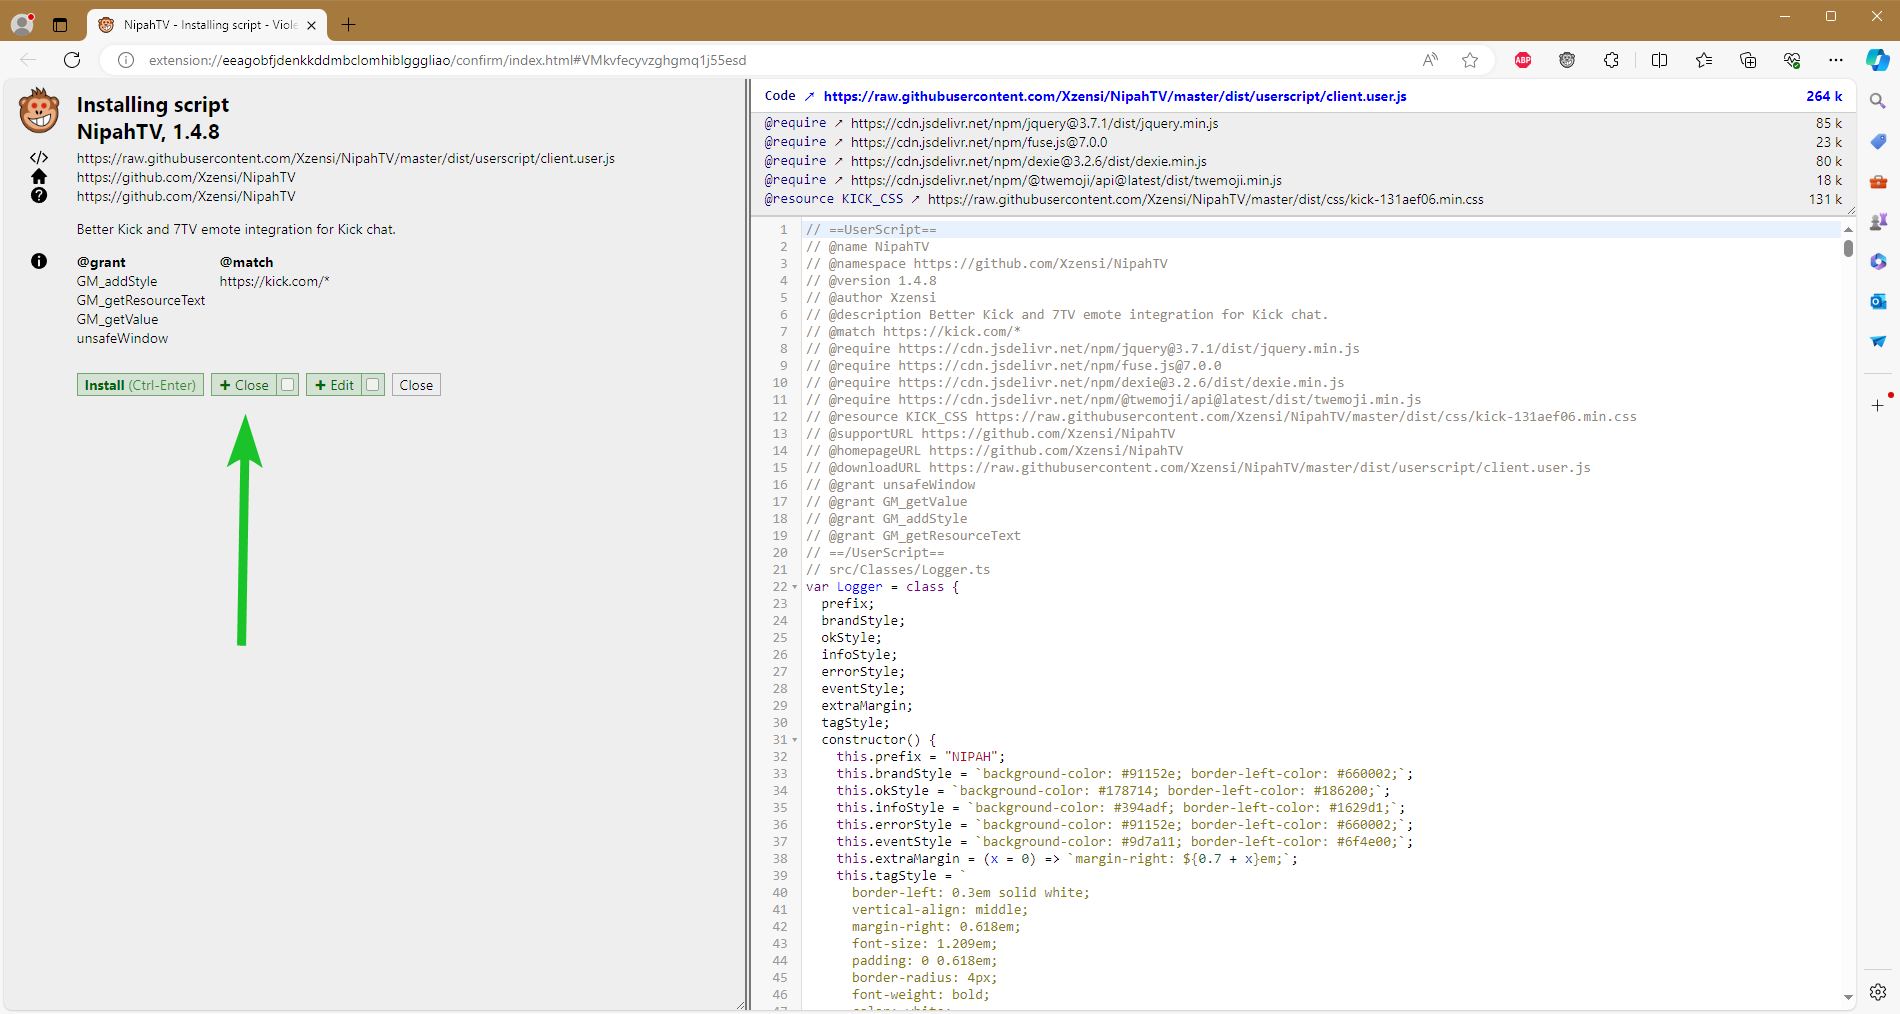Click the + Edit install button
This screenshot has height=1014, width=1900.
tap(334, 385)
